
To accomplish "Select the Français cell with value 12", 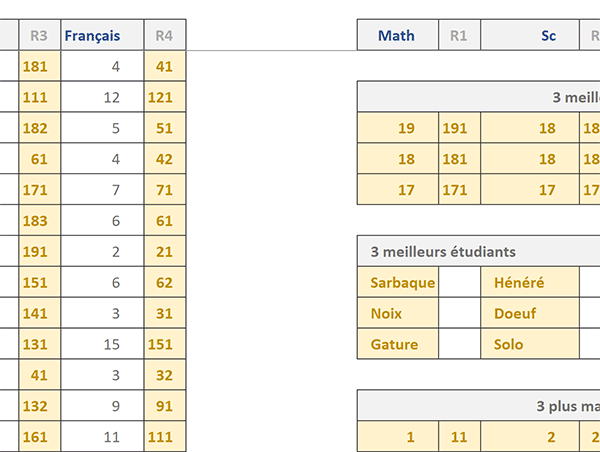I will pos(102,97).
